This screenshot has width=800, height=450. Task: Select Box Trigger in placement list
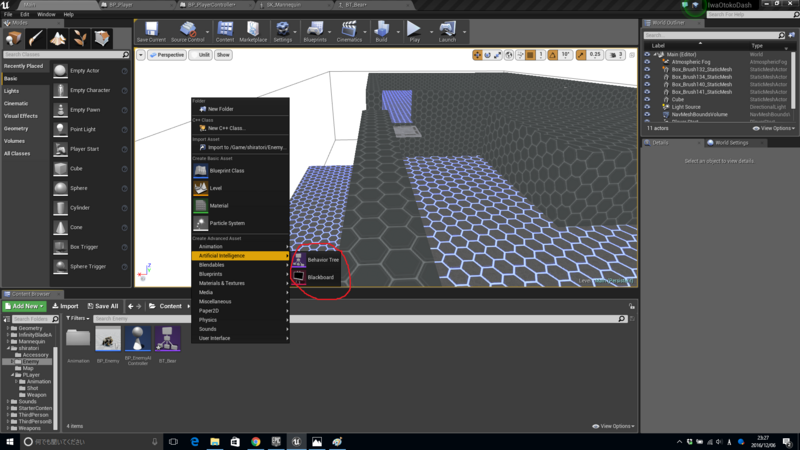pyautogui.click(x=91, y=247)
